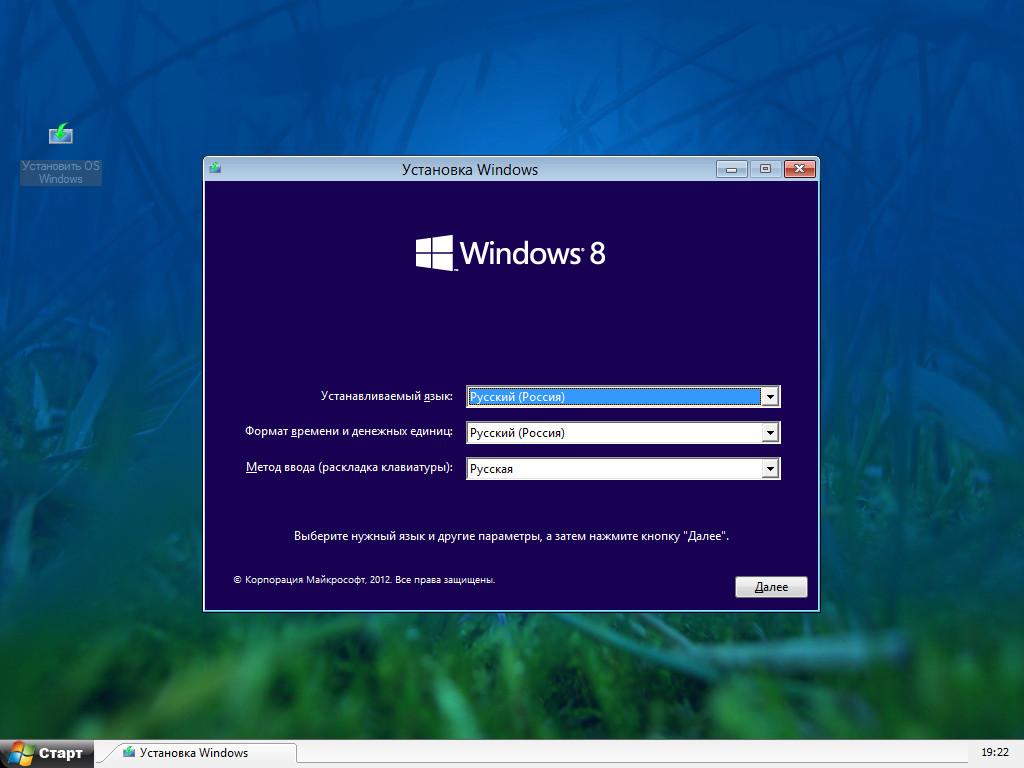Click the 'Установка Windows' title bar text
1024x768 pixels.
point(470,169)
